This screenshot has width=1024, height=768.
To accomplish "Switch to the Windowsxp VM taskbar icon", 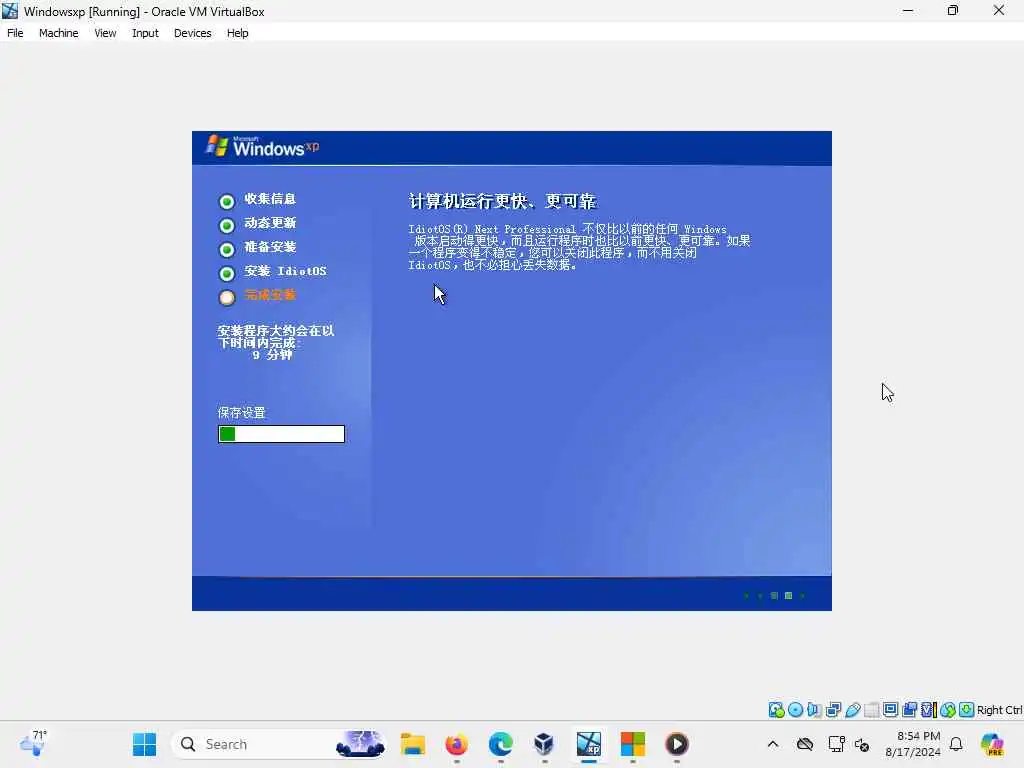I will click(588, 744).
